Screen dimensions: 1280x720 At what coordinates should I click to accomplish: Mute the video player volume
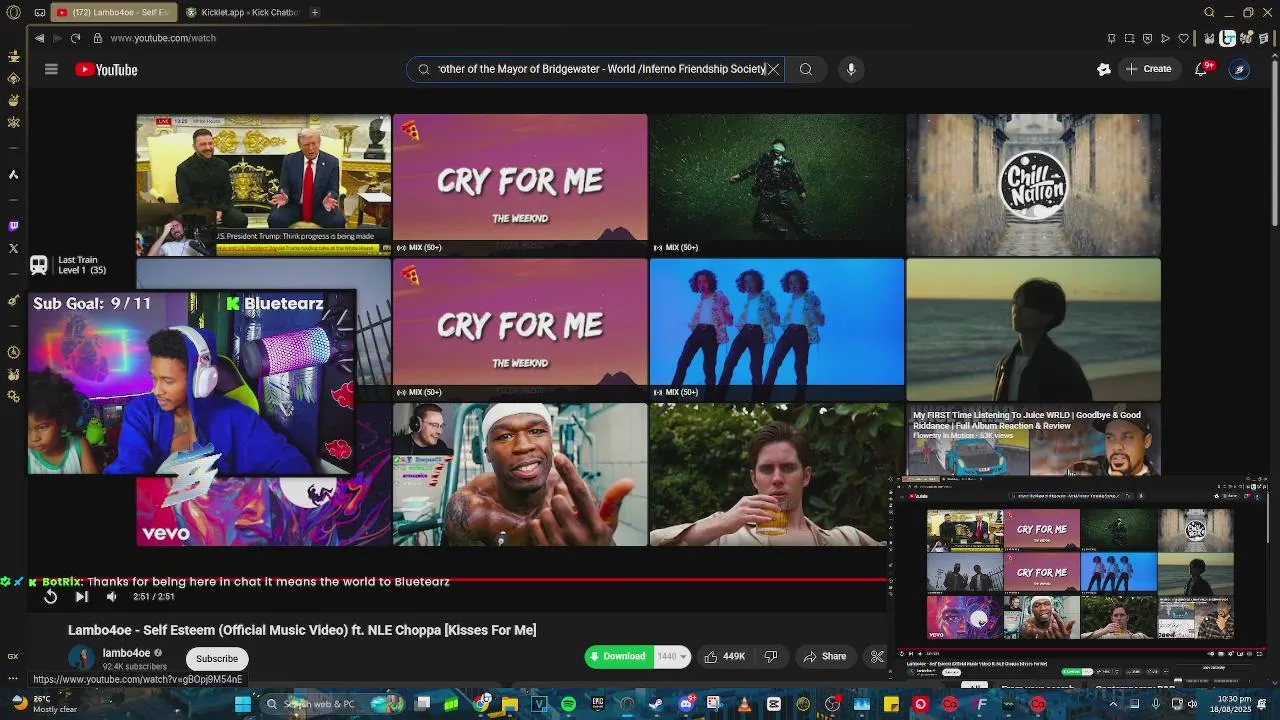click(x=112, y=597)
